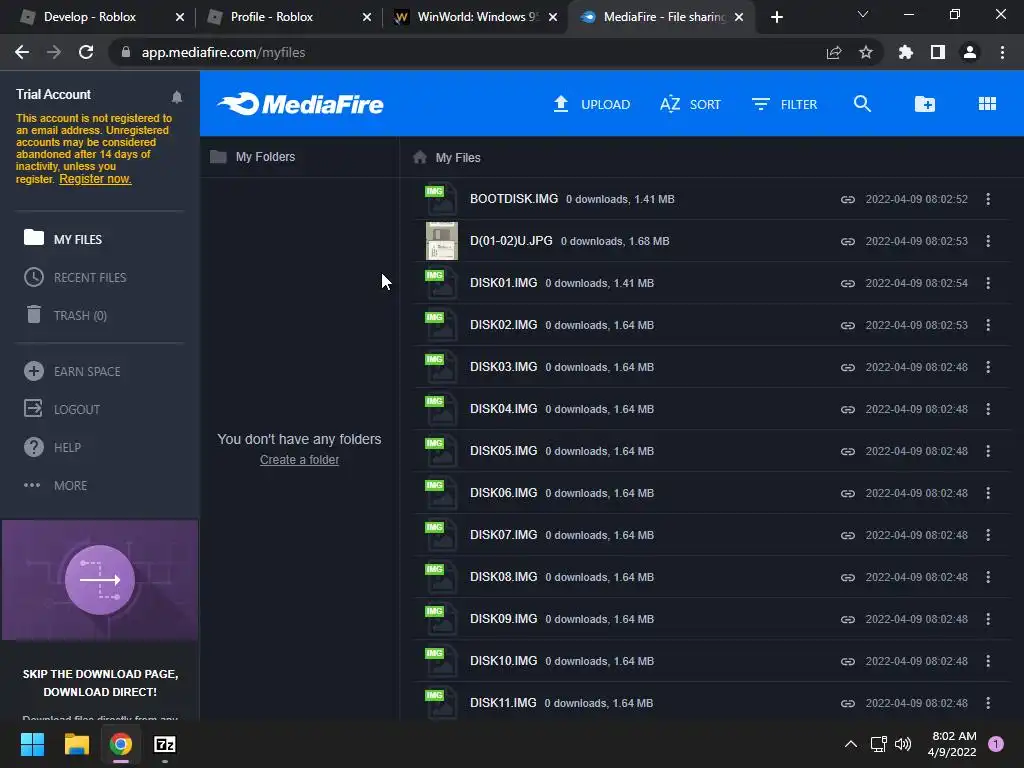
Task: Click the notification bell icon
Action: coord(176,97)
